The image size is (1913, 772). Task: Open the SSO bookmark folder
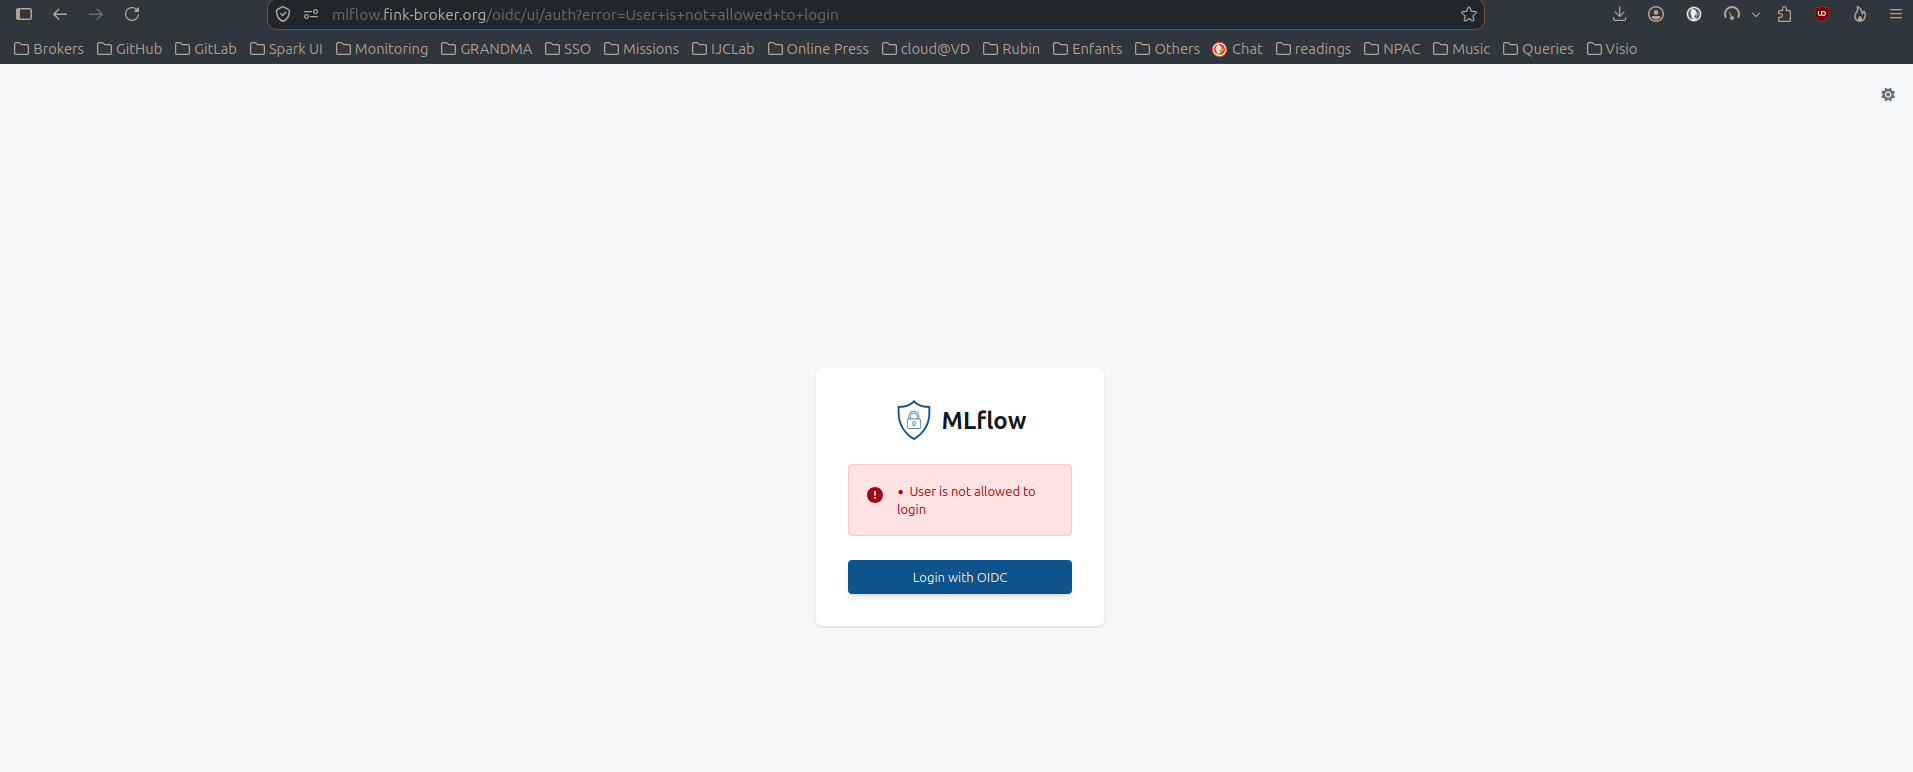tap(568, 49)
